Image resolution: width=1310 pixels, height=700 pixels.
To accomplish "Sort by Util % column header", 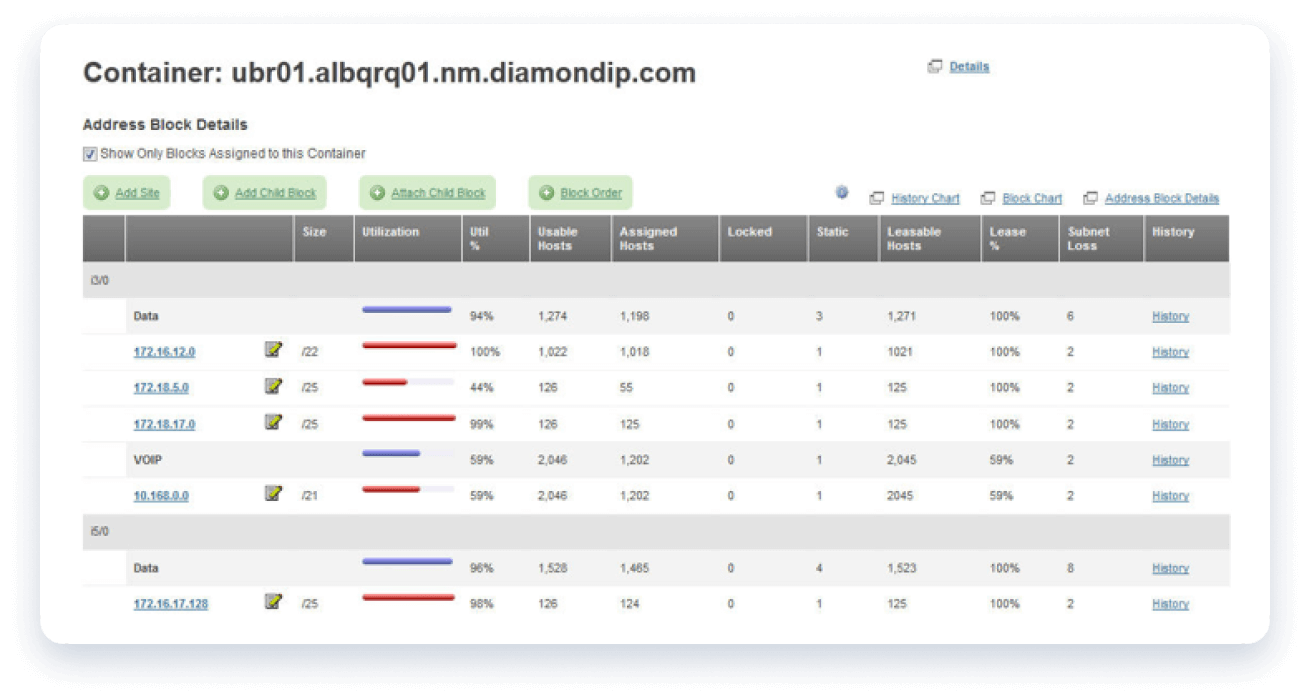I will pos(479,239).
